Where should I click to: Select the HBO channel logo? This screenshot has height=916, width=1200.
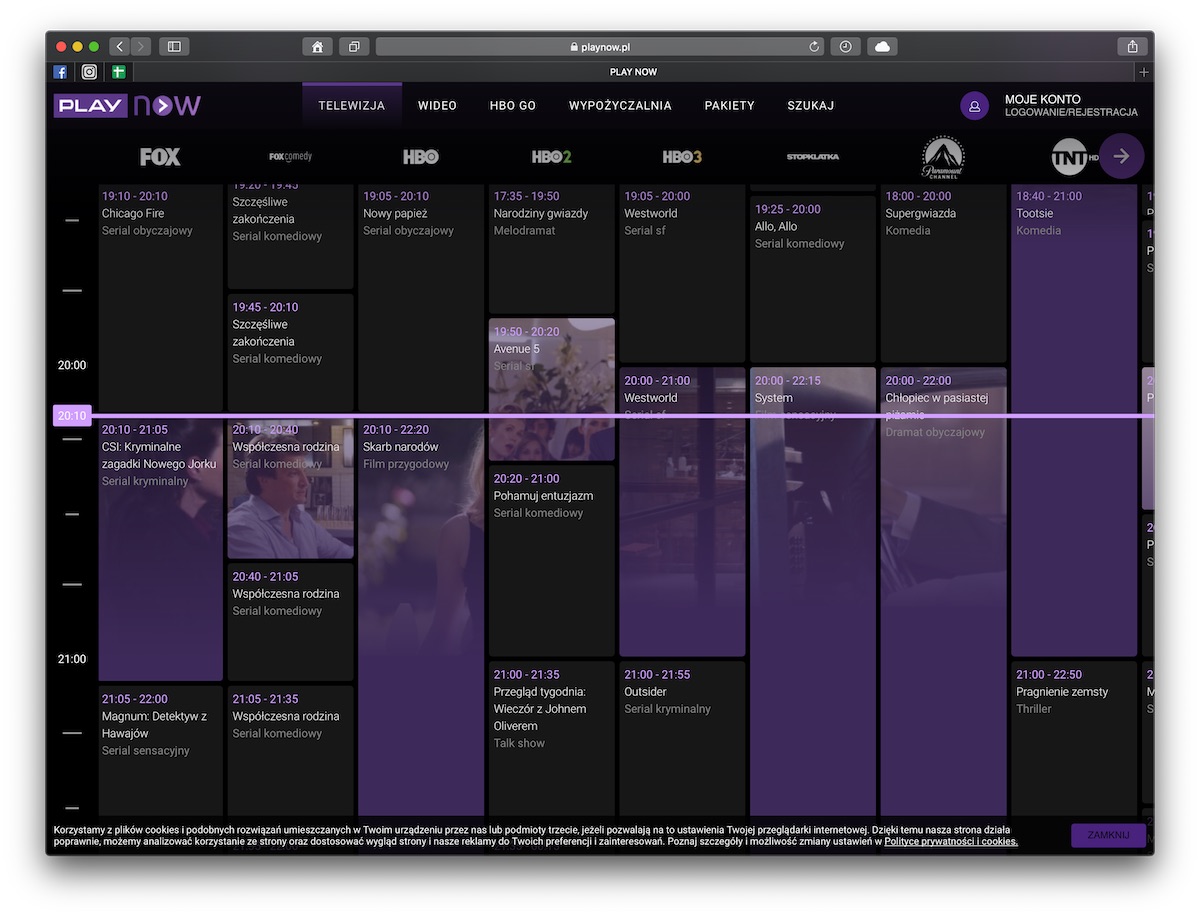click(x=421, y=157)
